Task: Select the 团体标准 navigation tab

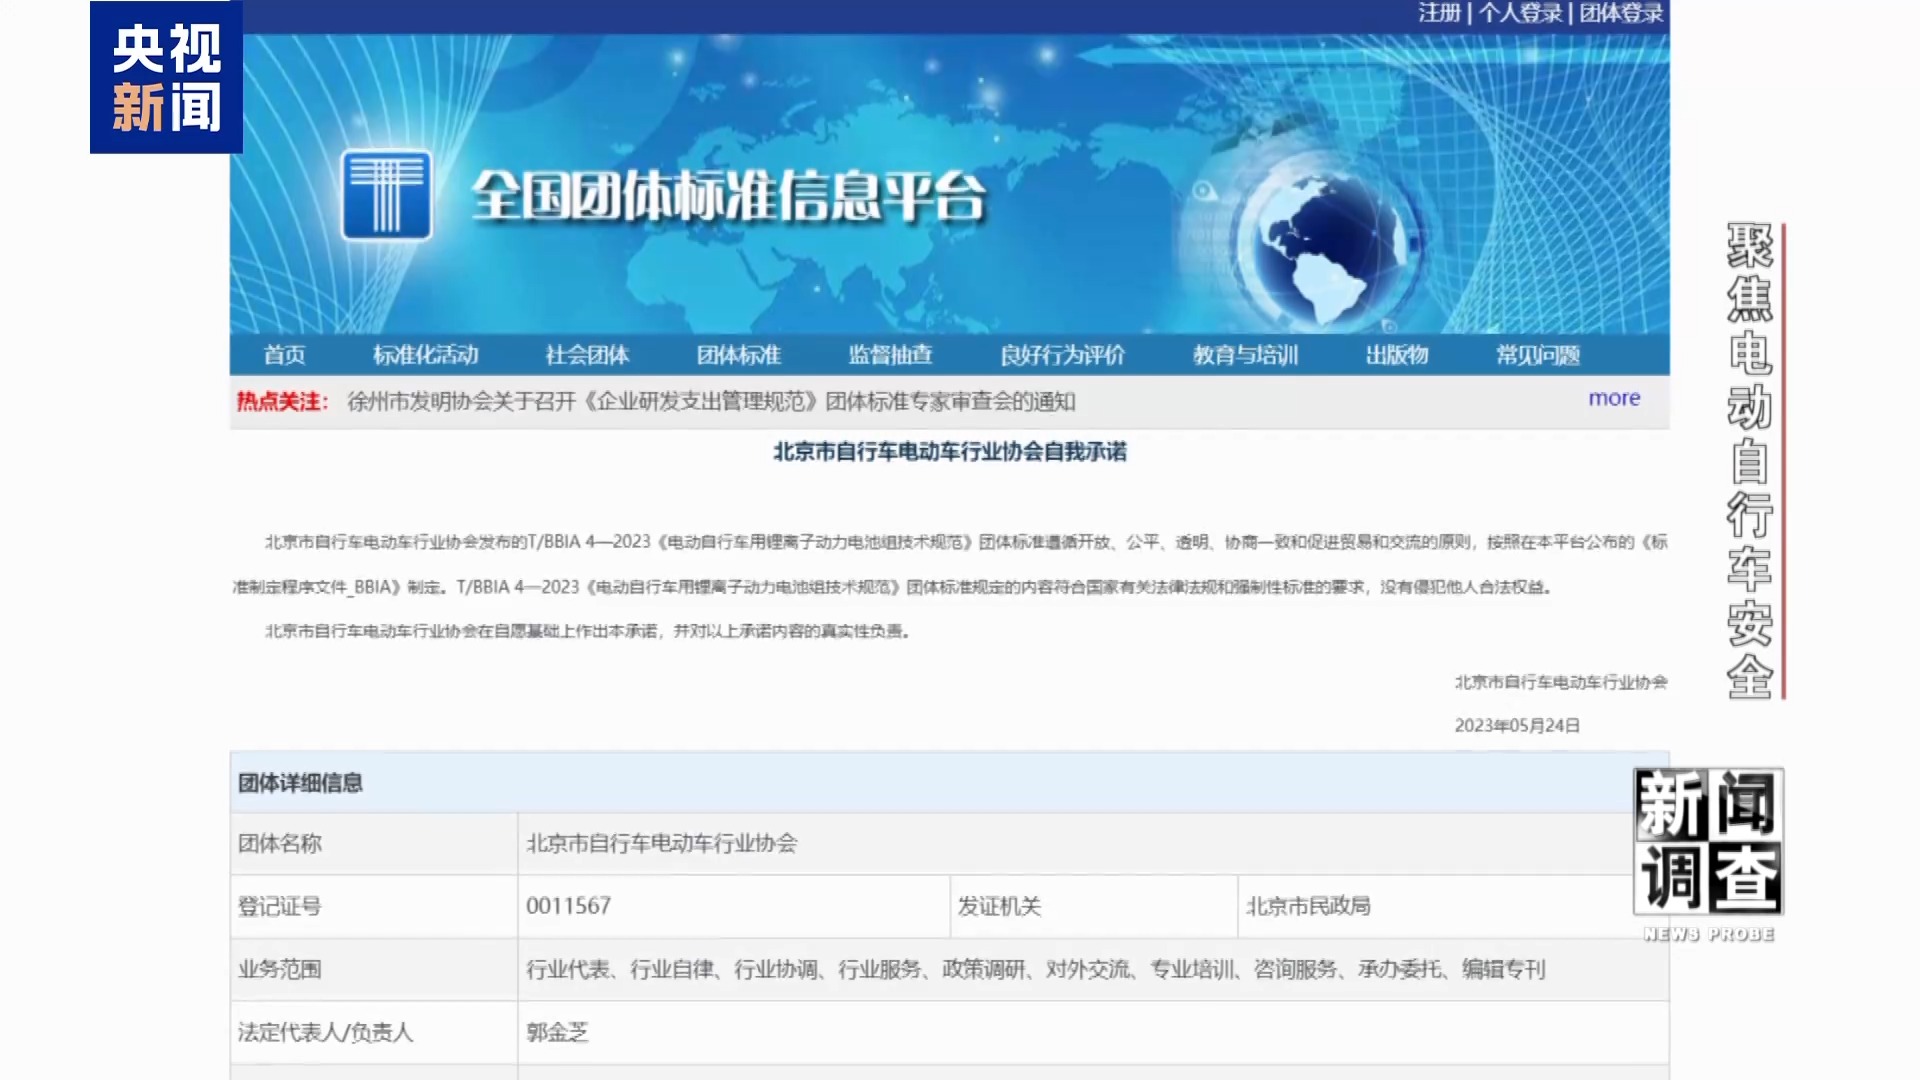Action: coord(739,355)
